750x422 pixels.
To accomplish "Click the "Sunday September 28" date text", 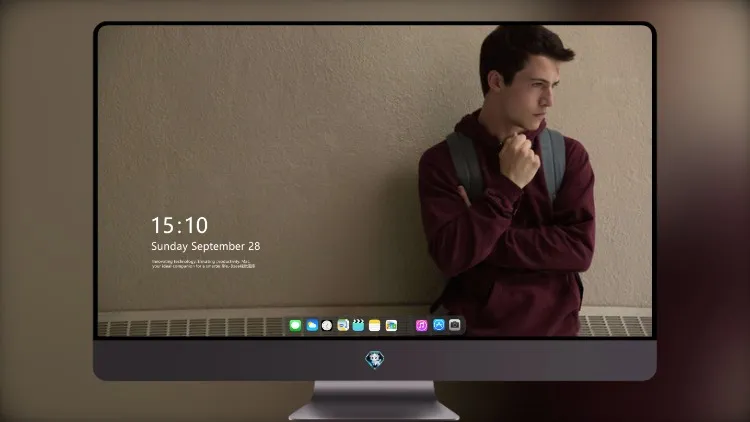I will tap(206, 246).
